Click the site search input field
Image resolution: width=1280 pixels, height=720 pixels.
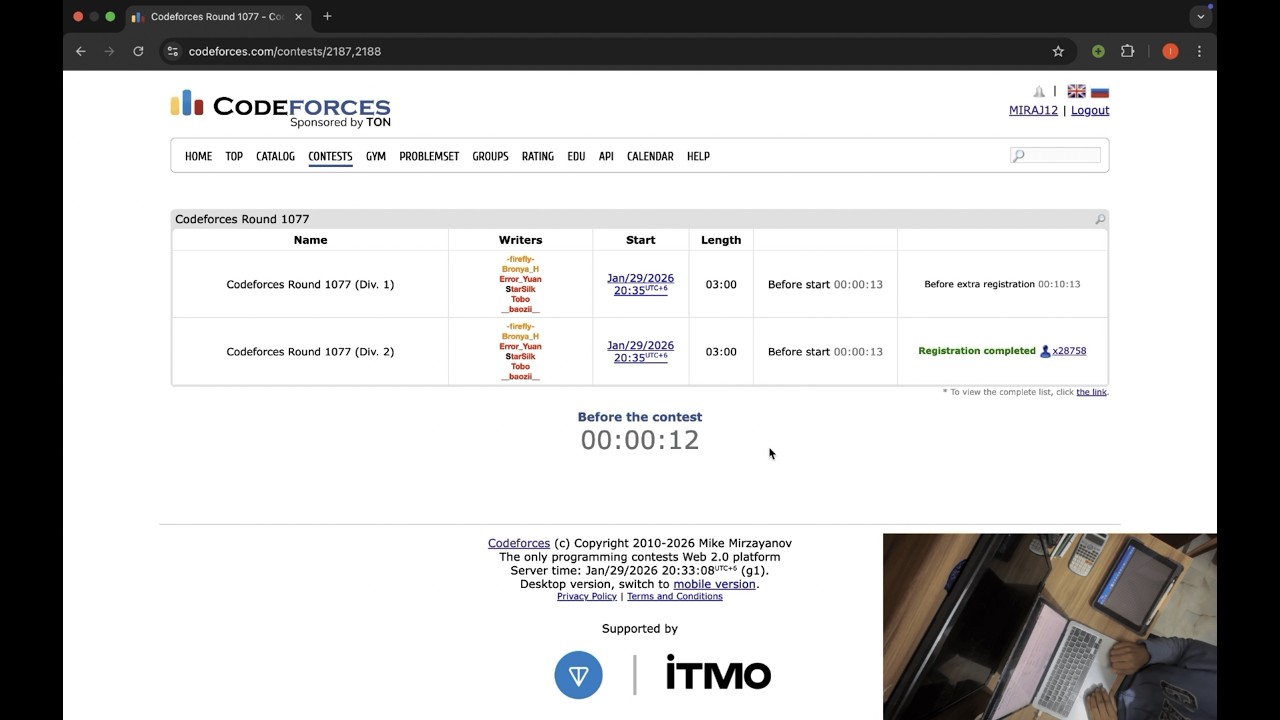1056,155
